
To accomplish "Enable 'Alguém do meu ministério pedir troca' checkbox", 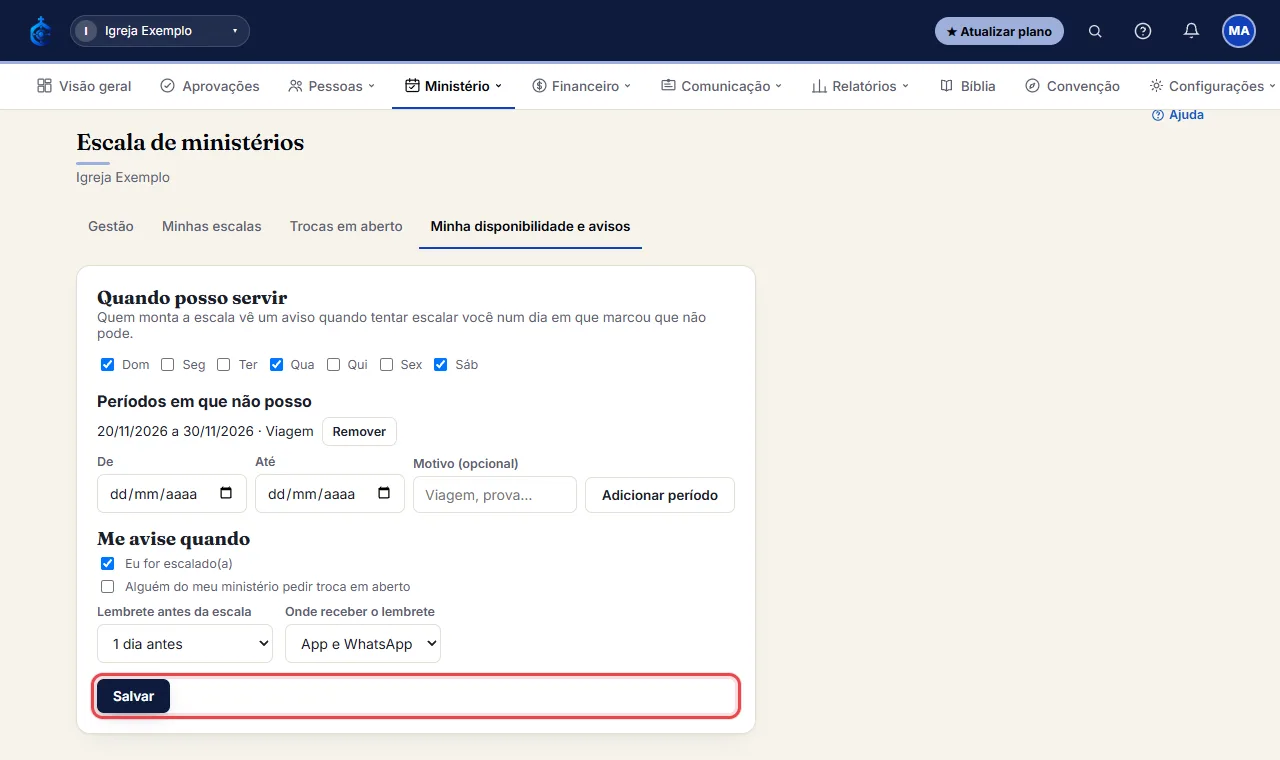I will [108, 587].
